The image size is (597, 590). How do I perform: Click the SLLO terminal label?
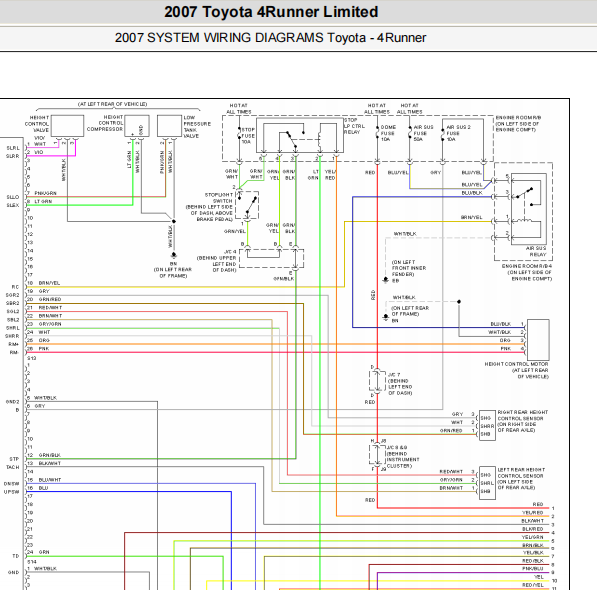pyautogui.click(x=13, y=197)
